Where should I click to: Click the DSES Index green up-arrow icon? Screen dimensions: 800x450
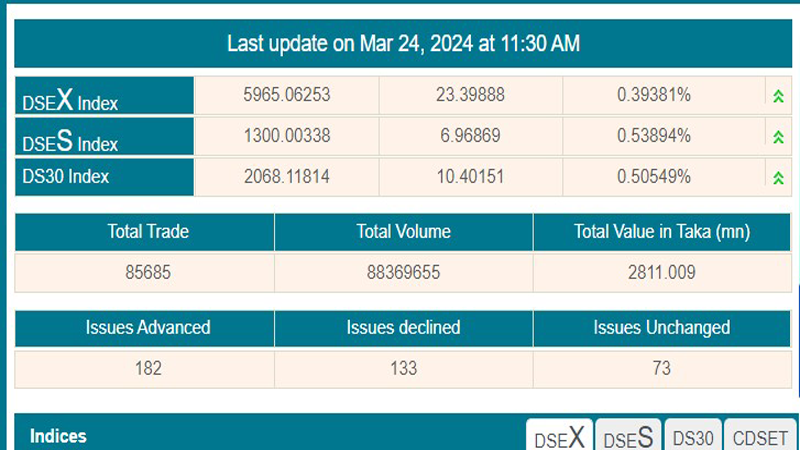[777, 137]
